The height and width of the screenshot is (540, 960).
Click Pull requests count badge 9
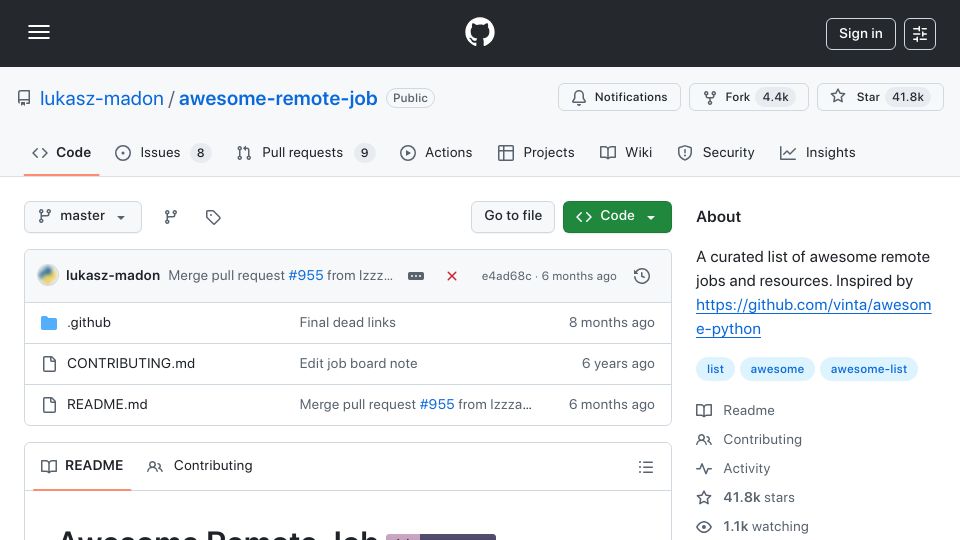pos(364,153)
